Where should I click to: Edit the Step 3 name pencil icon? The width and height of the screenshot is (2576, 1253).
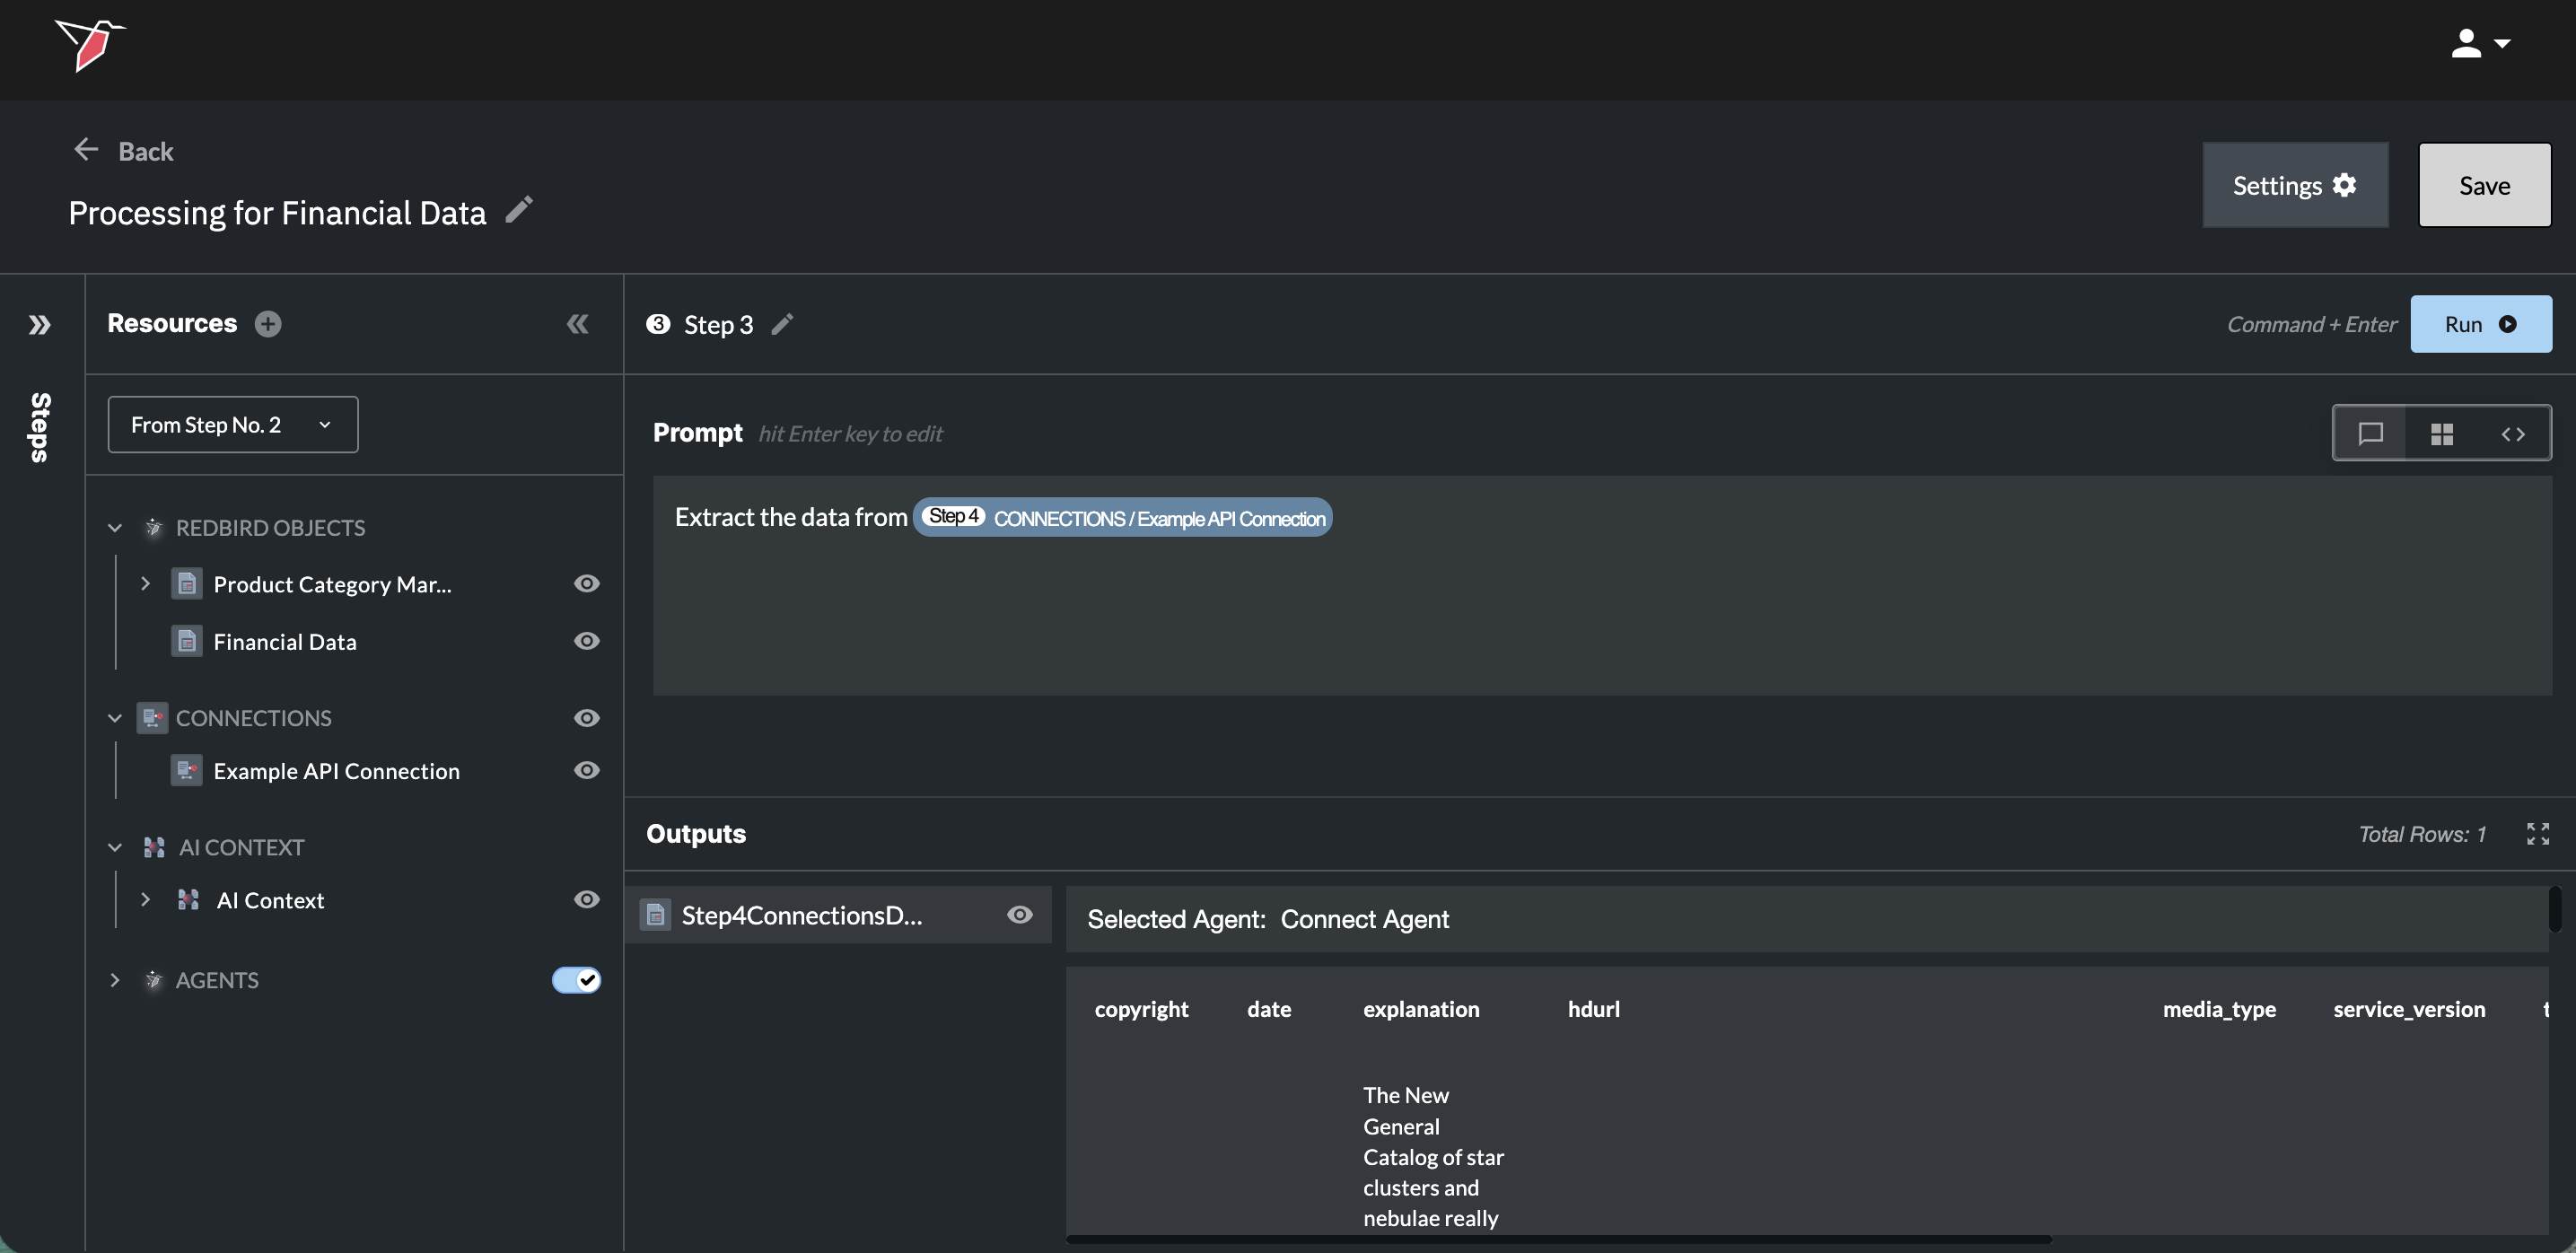[782, 324]
